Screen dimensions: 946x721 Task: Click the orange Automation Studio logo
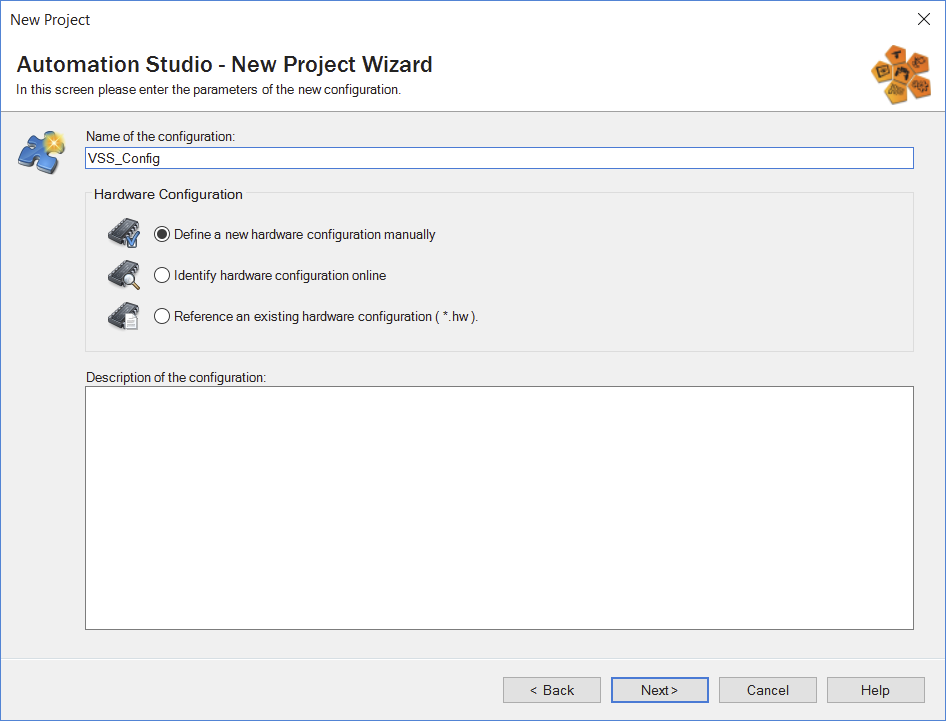pyautogui.click(x=901, y=74)
